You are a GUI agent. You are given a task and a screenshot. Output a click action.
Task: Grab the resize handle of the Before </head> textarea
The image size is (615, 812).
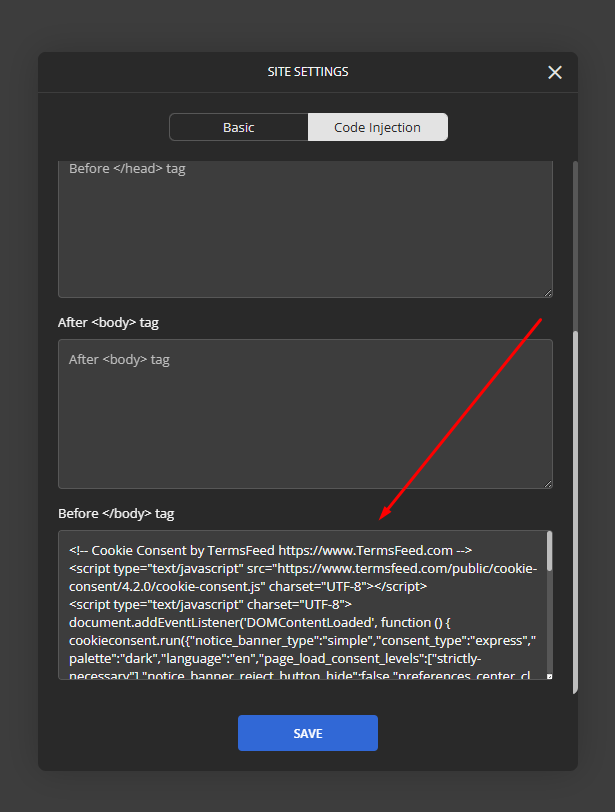point(548,293)
